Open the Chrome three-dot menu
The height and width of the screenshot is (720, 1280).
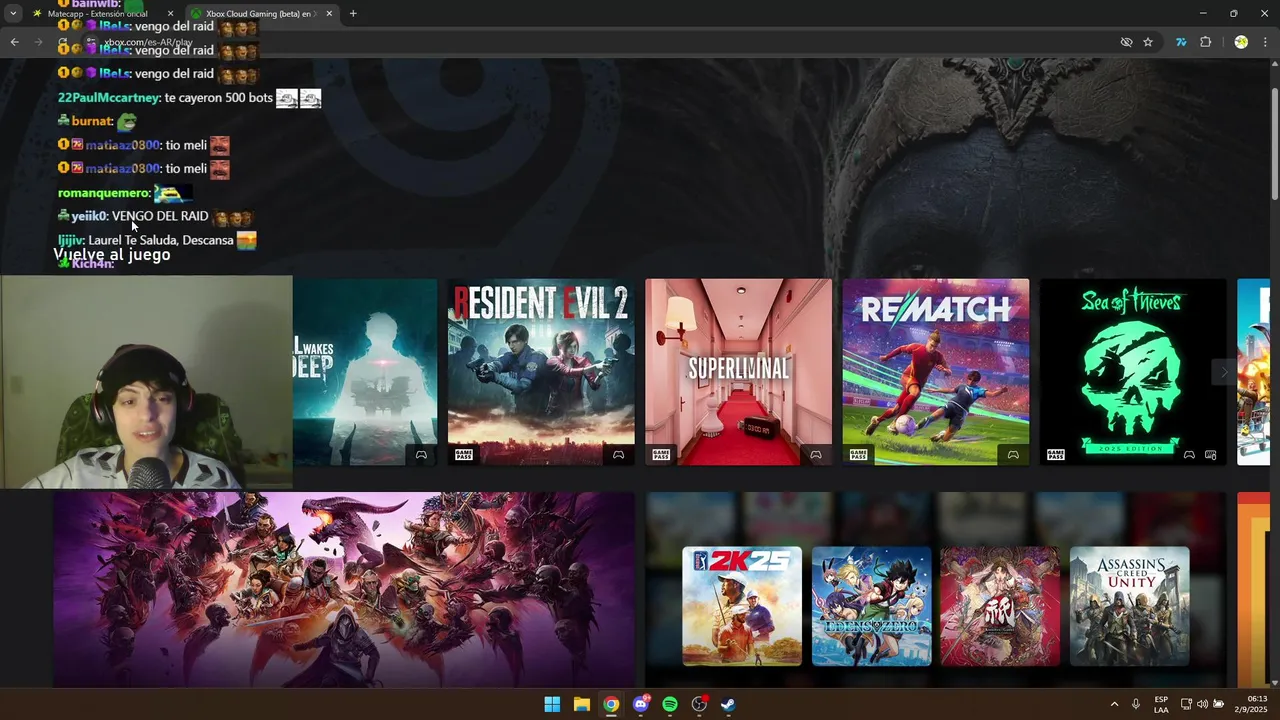pyautogui.click(x=1266, y=42)
